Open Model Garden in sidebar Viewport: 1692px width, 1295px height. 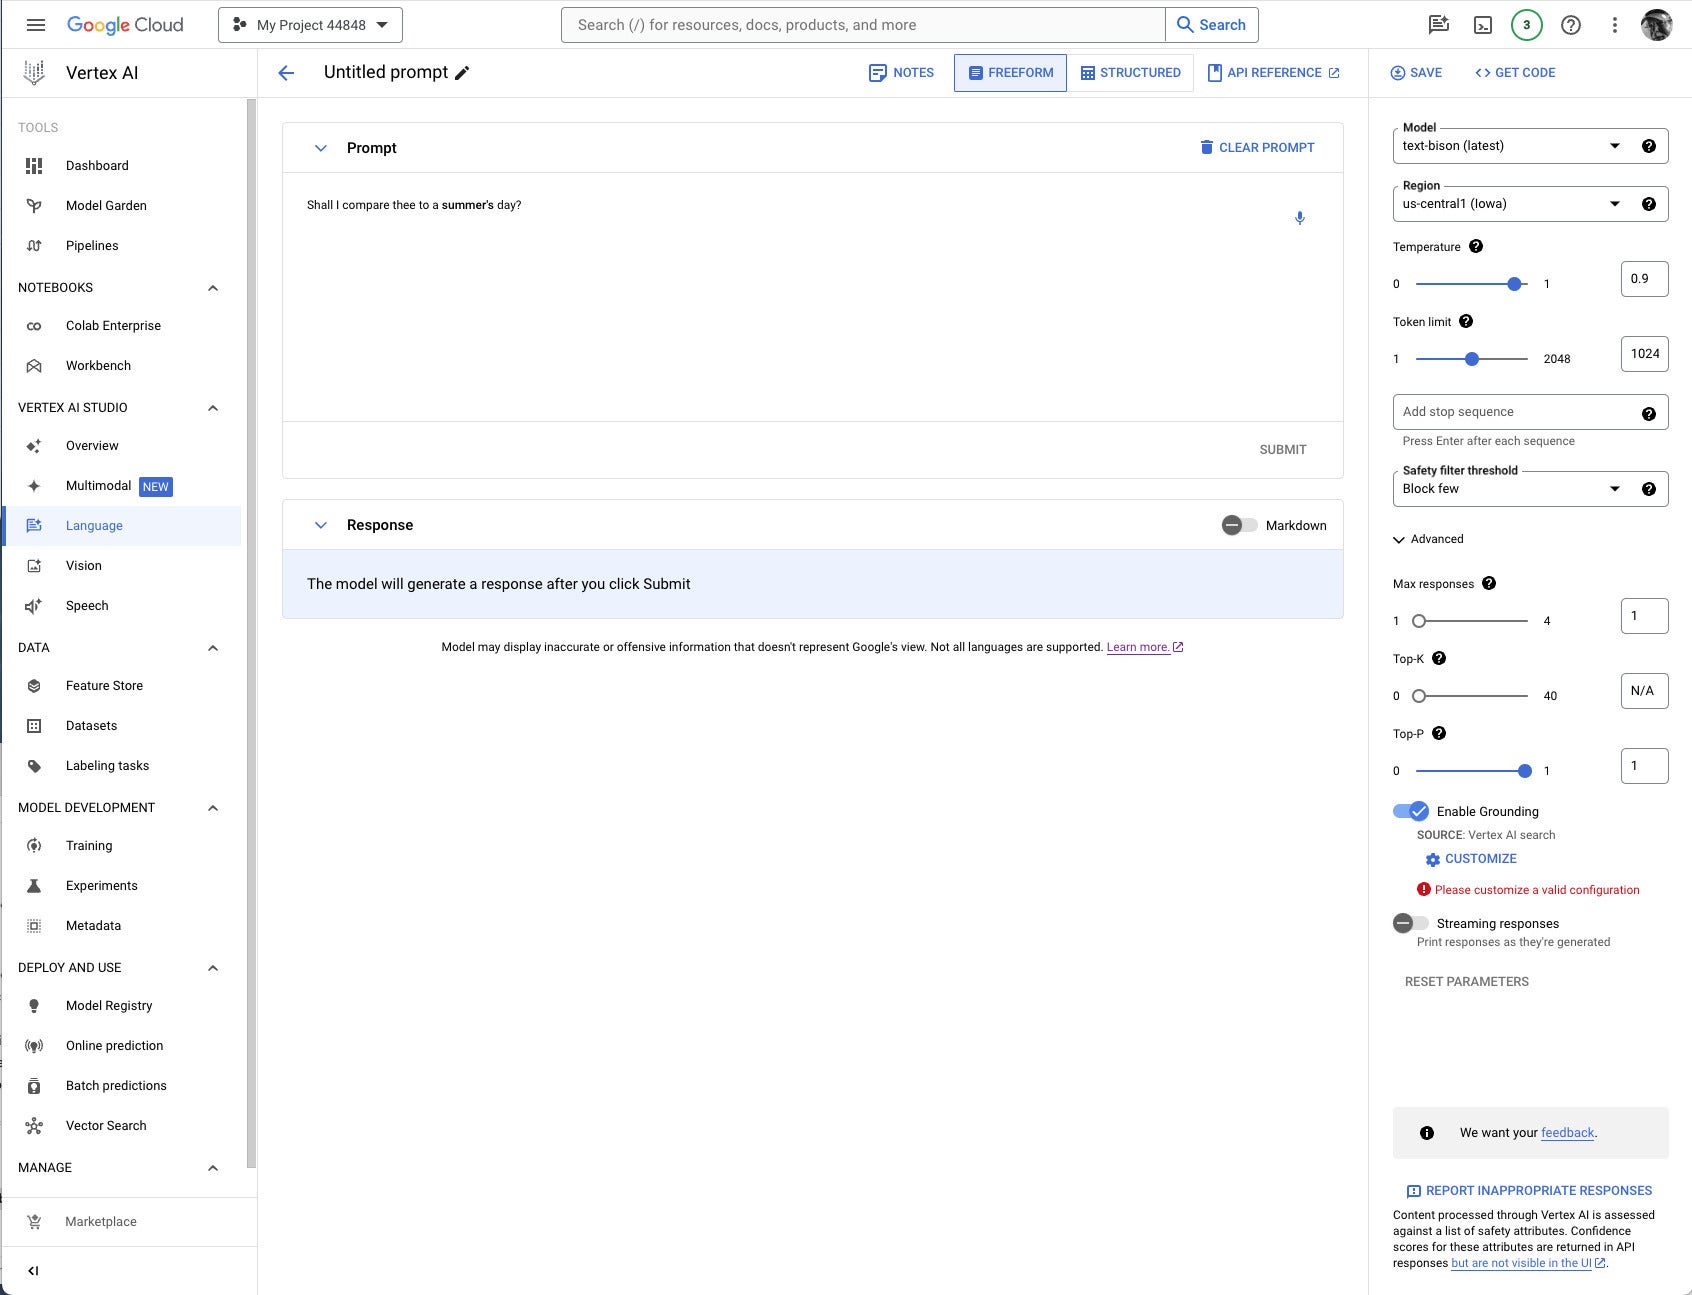point(121,206)
